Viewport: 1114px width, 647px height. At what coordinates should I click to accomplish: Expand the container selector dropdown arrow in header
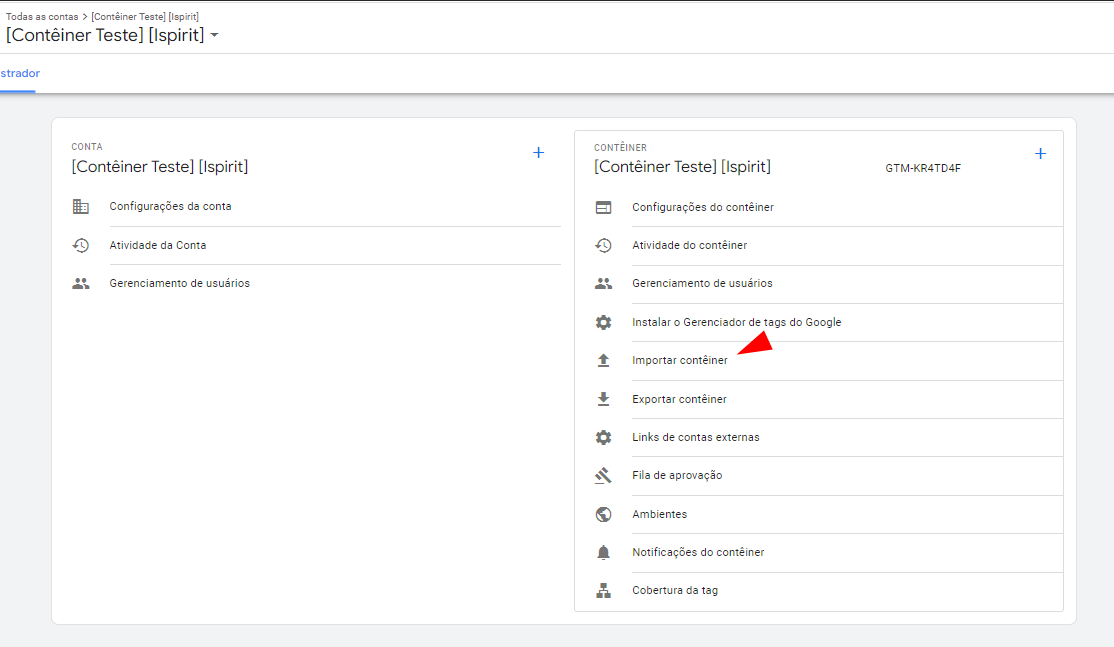[x=215, y=36]
